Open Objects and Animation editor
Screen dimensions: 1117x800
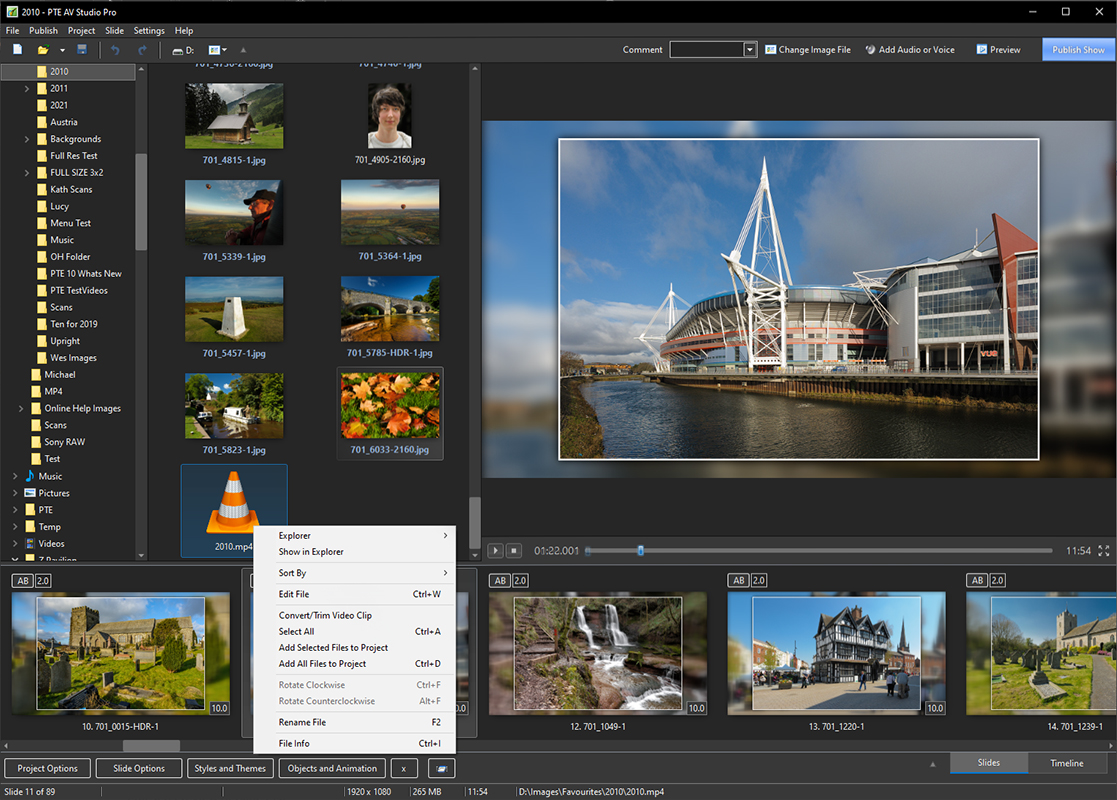(333, 769)
